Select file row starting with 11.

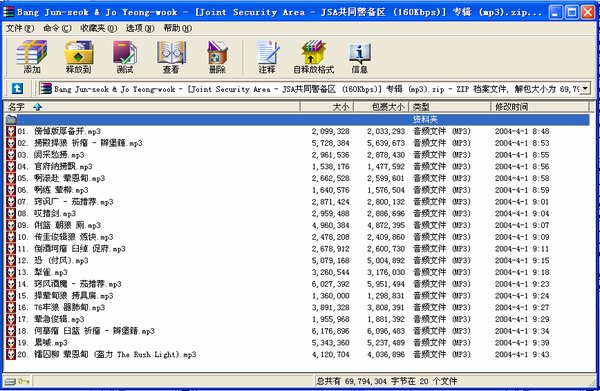297,249
